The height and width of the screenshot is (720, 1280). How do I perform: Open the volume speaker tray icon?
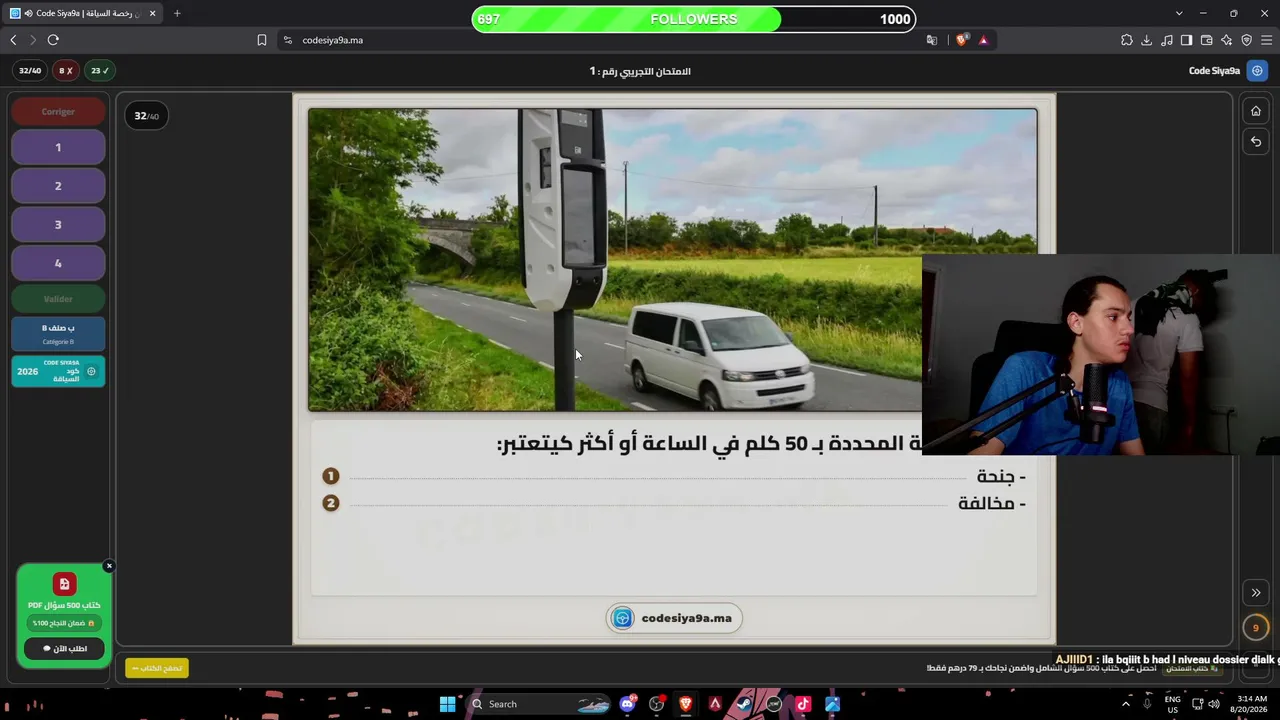pyautogui.click(x=1214, y=704)
